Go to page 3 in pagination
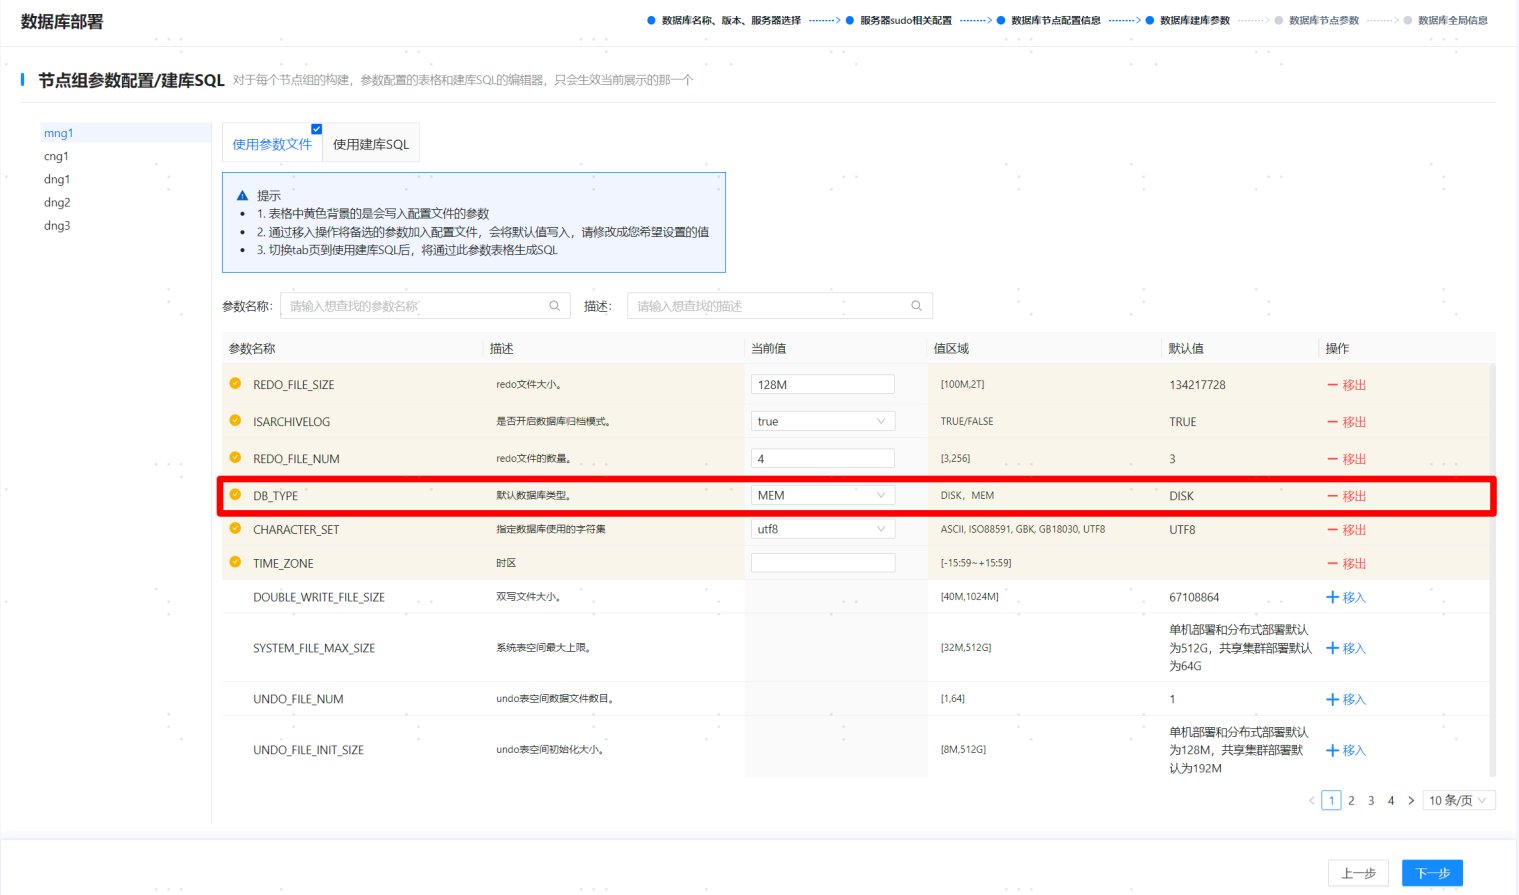The height and width of the screenshot is (895, 1519). click(x=1371, y=800)
